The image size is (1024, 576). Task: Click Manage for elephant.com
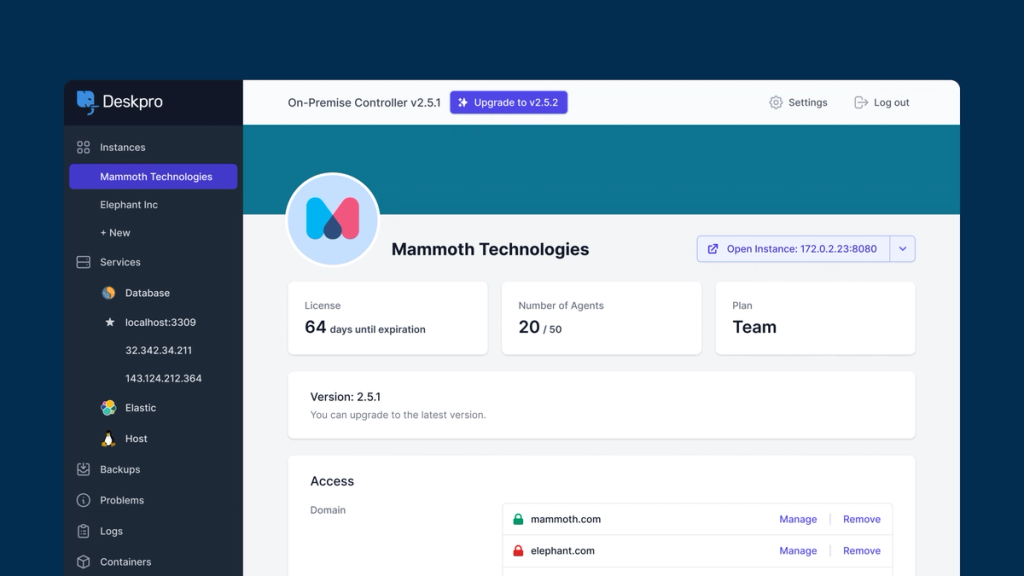pyautogui.click(x=798, y=551)
